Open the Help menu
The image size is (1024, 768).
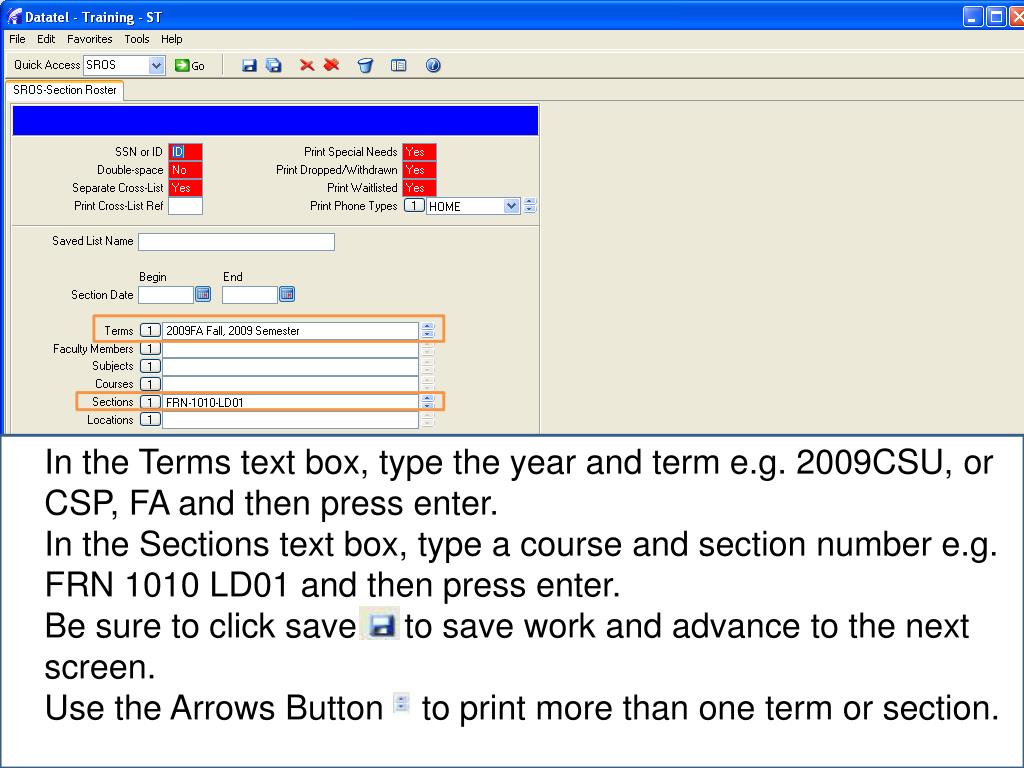pyautogui.click(x=172, y=39)
